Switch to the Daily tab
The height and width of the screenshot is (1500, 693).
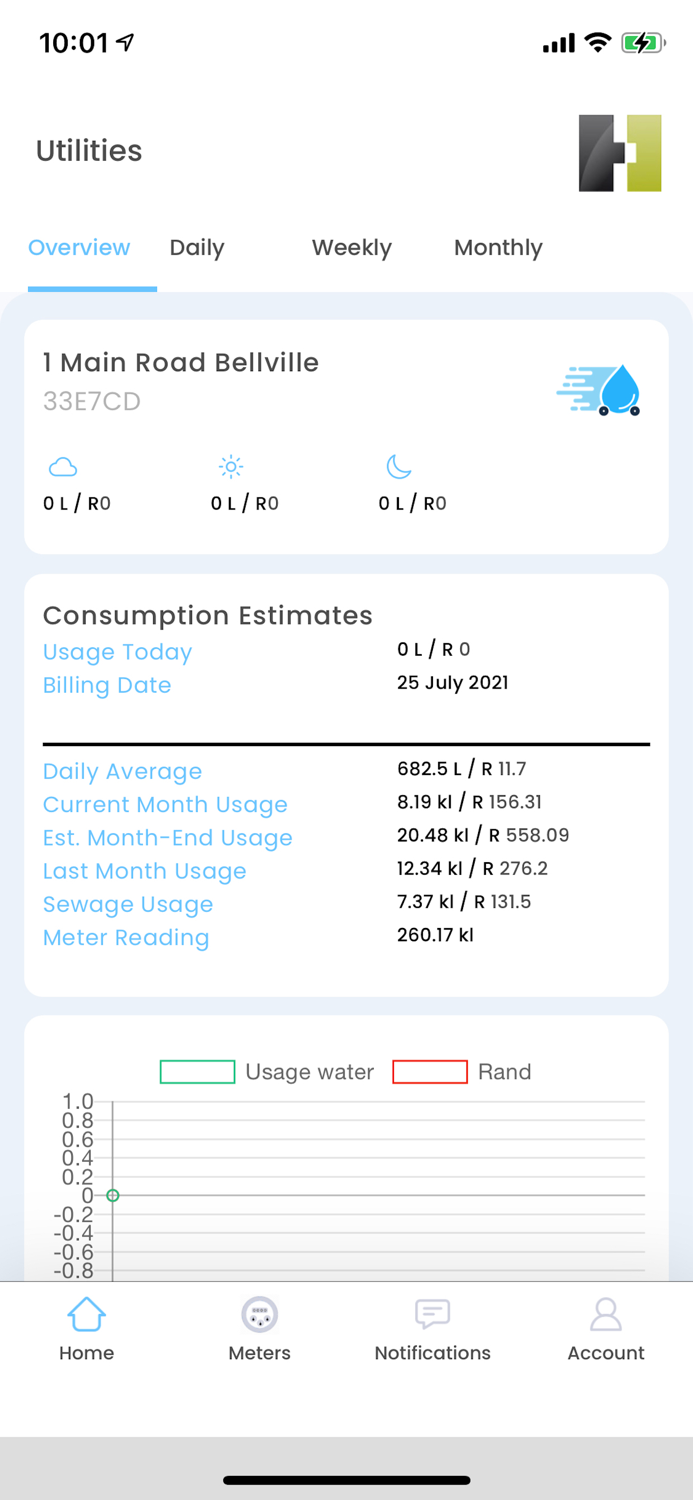pos(196,247)
